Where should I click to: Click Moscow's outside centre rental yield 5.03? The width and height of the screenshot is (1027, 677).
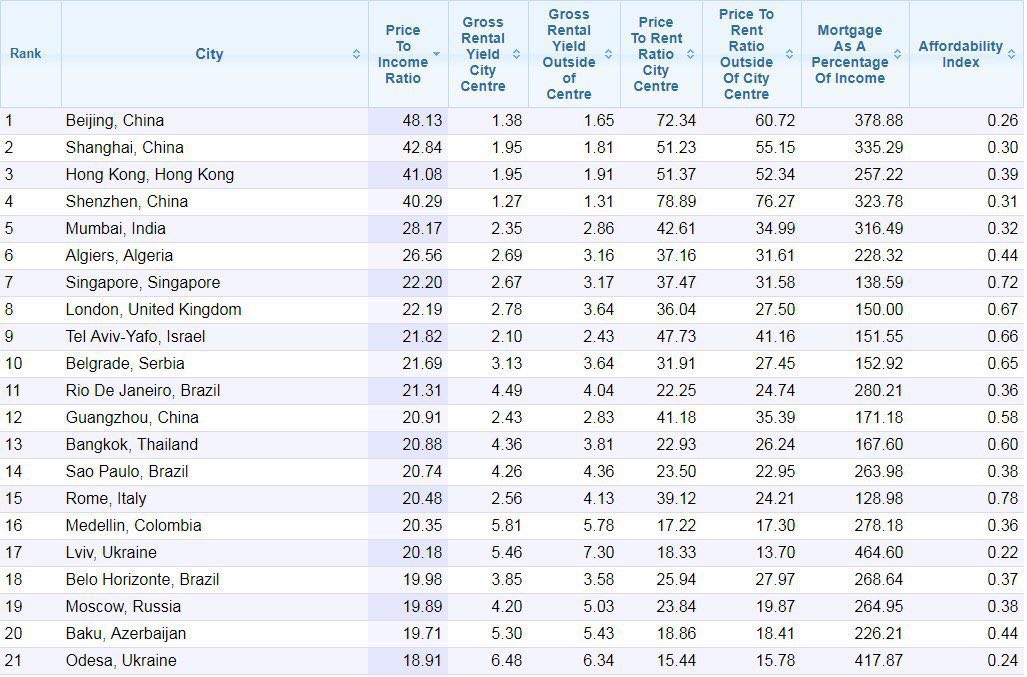click(599, 607)
